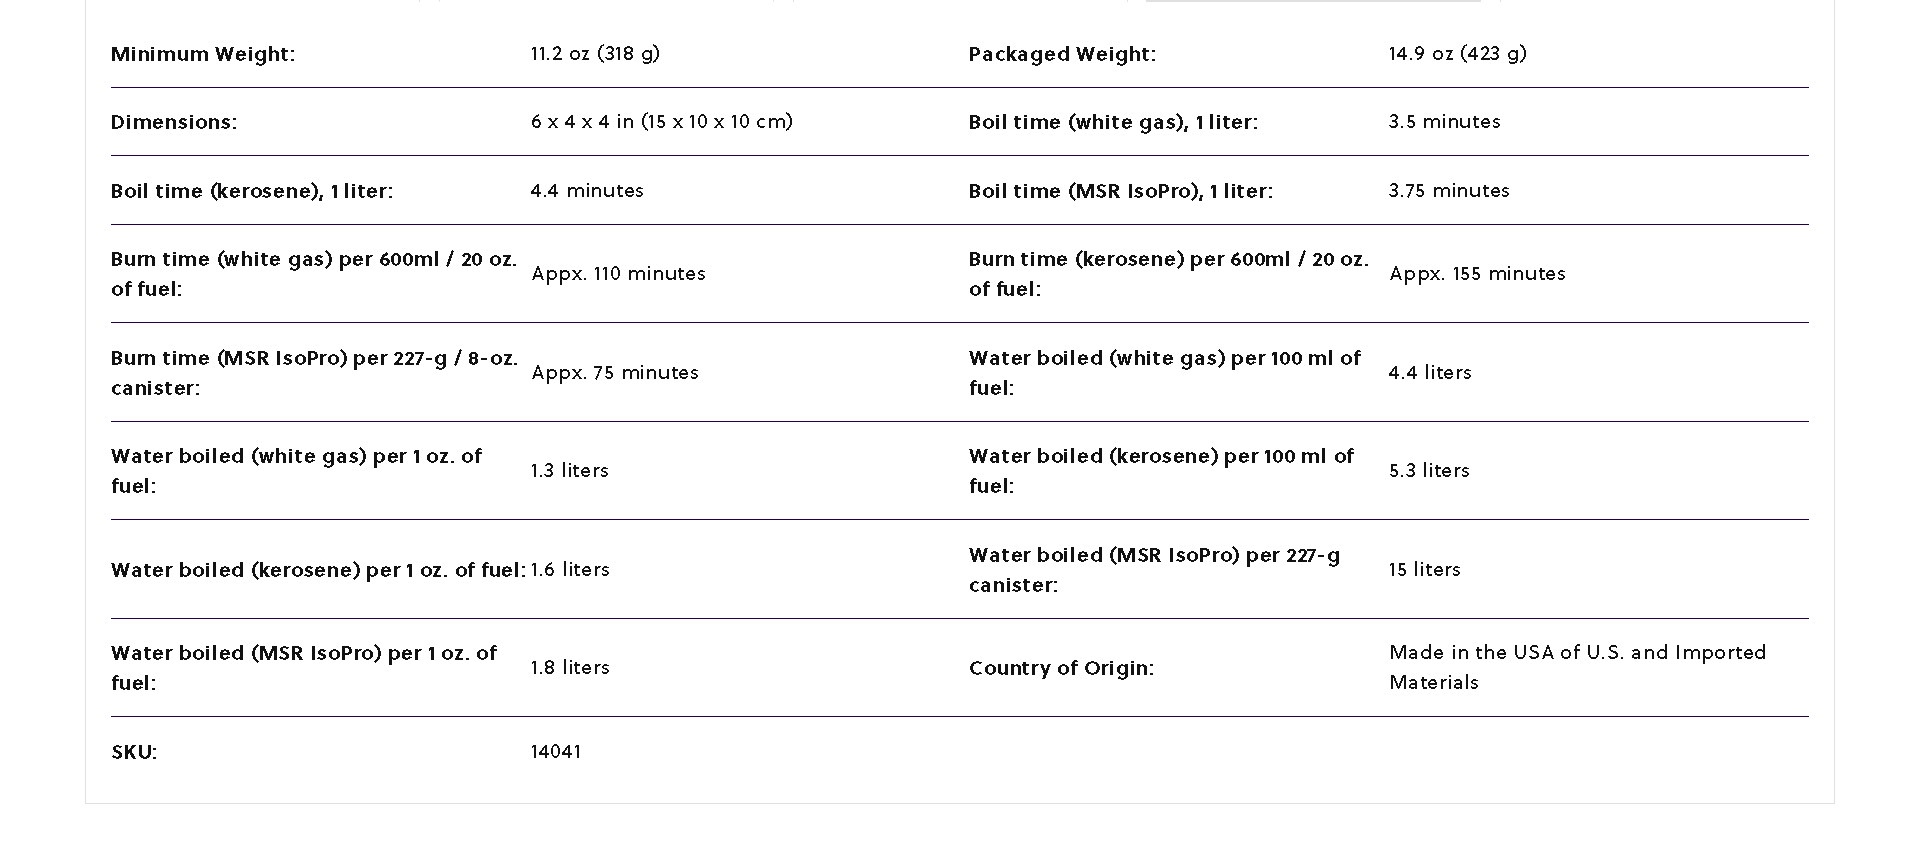Viewport: 1915px width, 850px height.
Task: Click the Boil time (white gas) label
Action: 1113,122
